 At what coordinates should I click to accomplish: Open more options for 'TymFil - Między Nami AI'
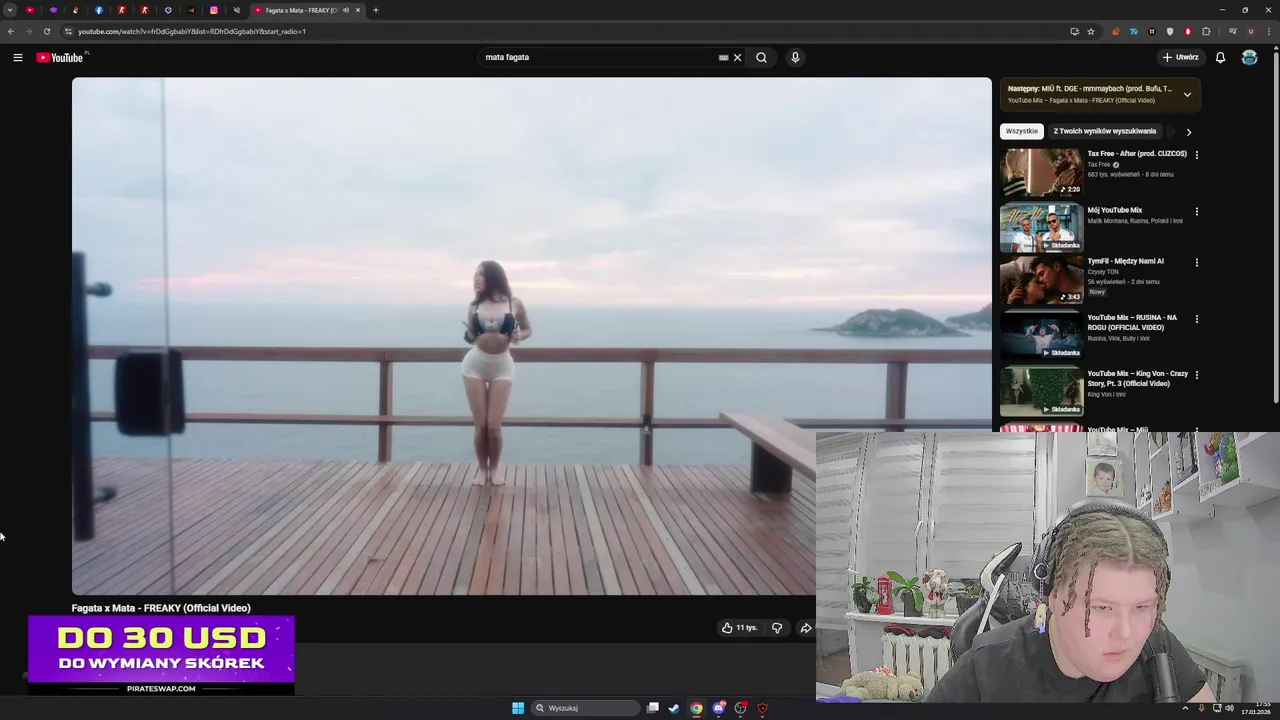[x=1196, y=263]
